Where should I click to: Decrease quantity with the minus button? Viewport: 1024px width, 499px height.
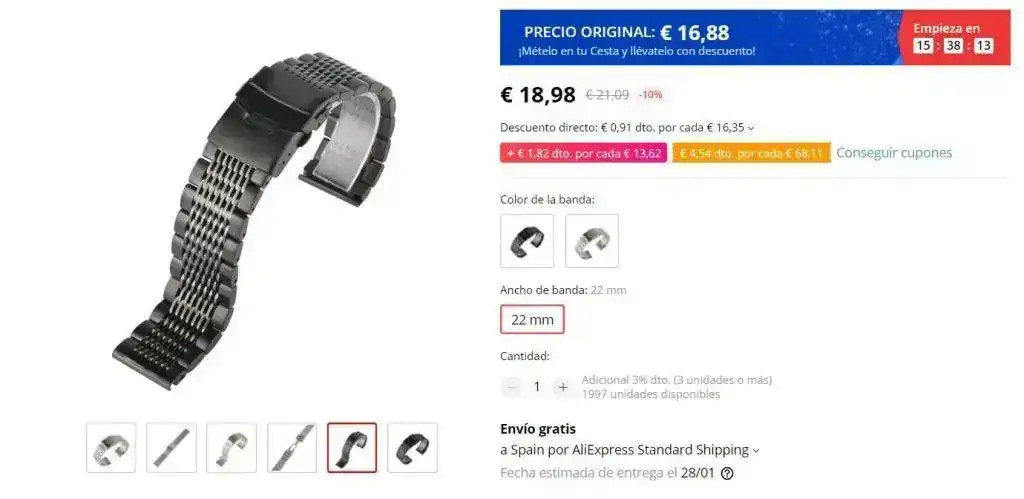[x=511, y=387]
